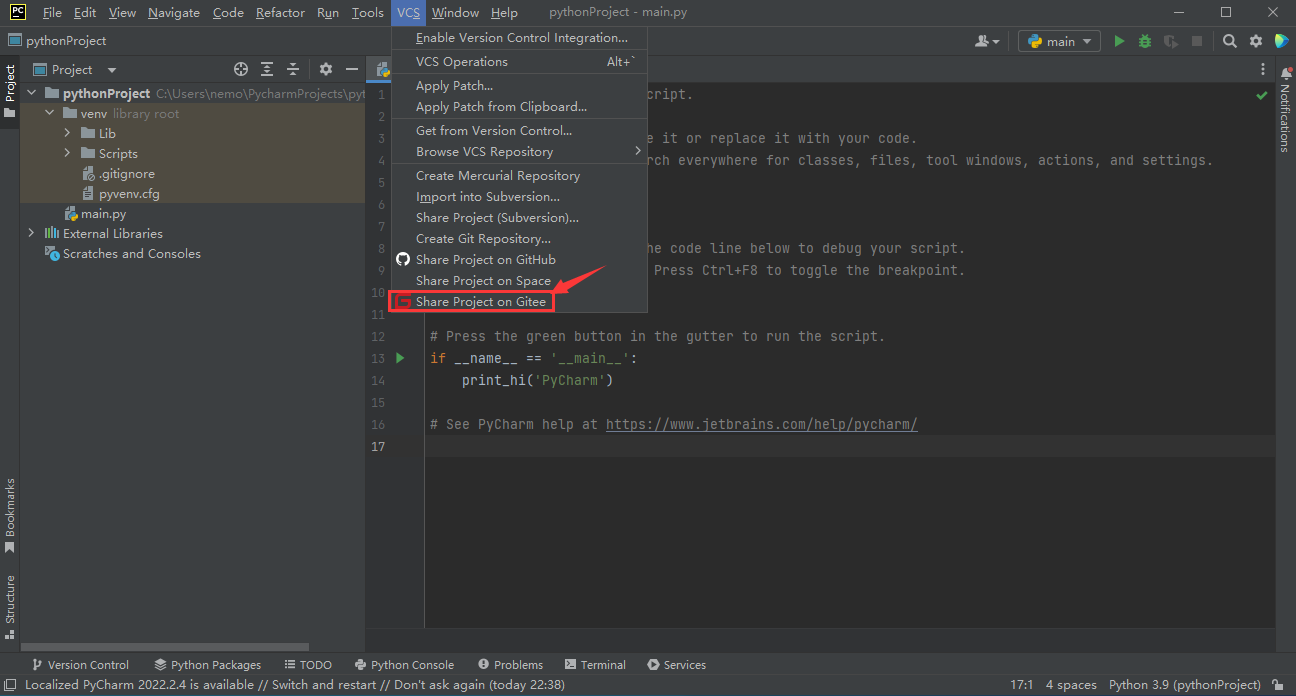The height and width of the screenshot is (696, 1296).
Task: Collapse all nodes in Project tree
Action: coord(295,69)
